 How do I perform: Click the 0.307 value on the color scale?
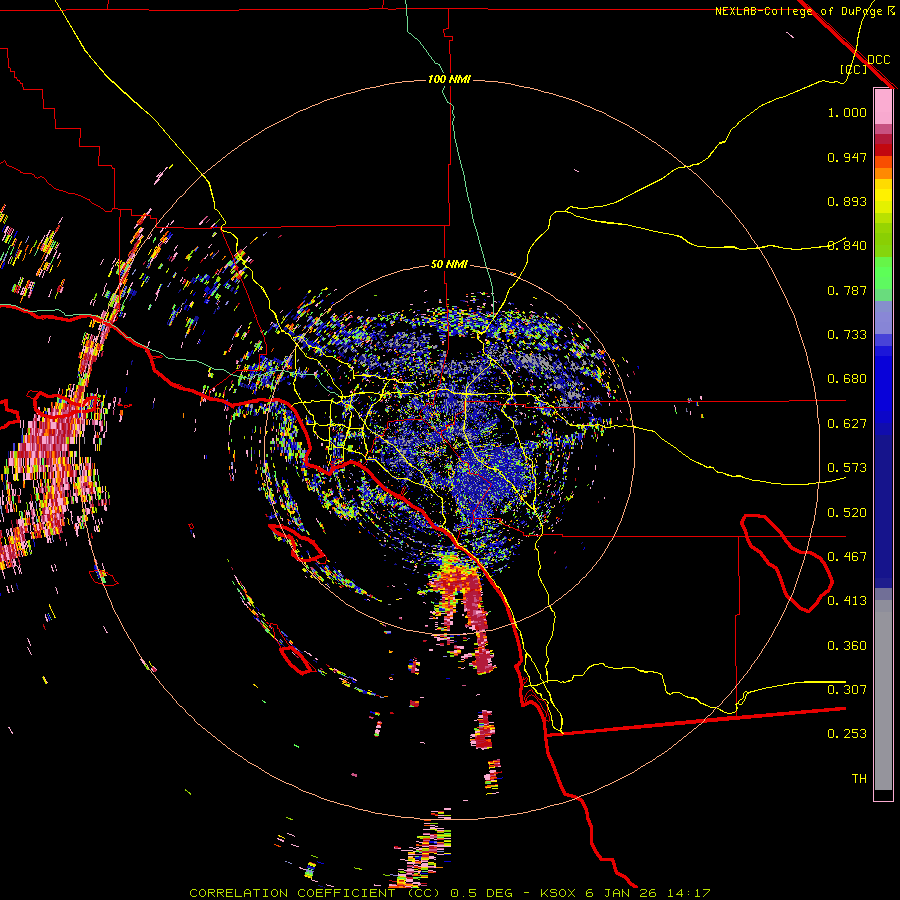[x=847, y=690]
